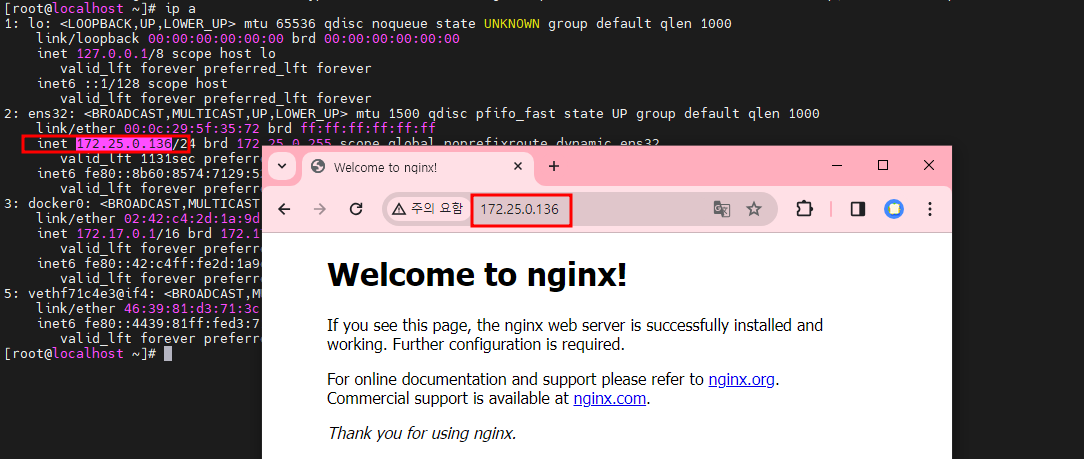Open the nginx.org link
Screen dimensions: 1084x459
coord(742,380)
